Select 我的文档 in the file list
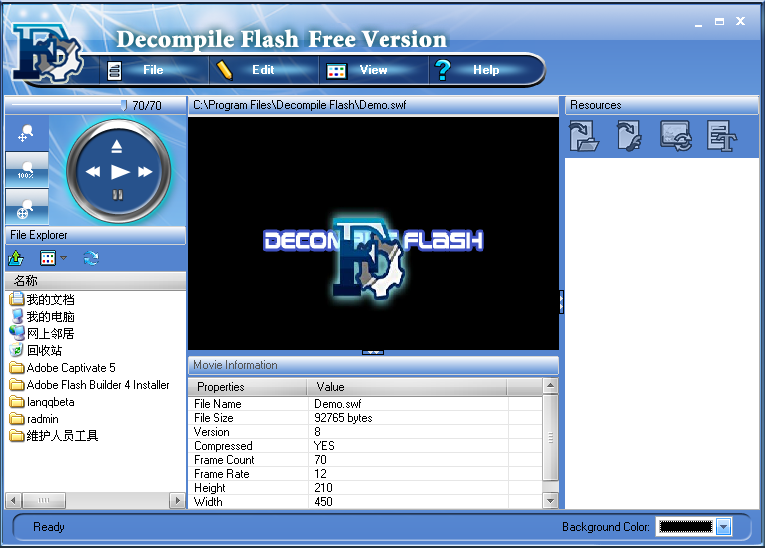This screenshot has height=548, width=765. click(x=42, y=300)
